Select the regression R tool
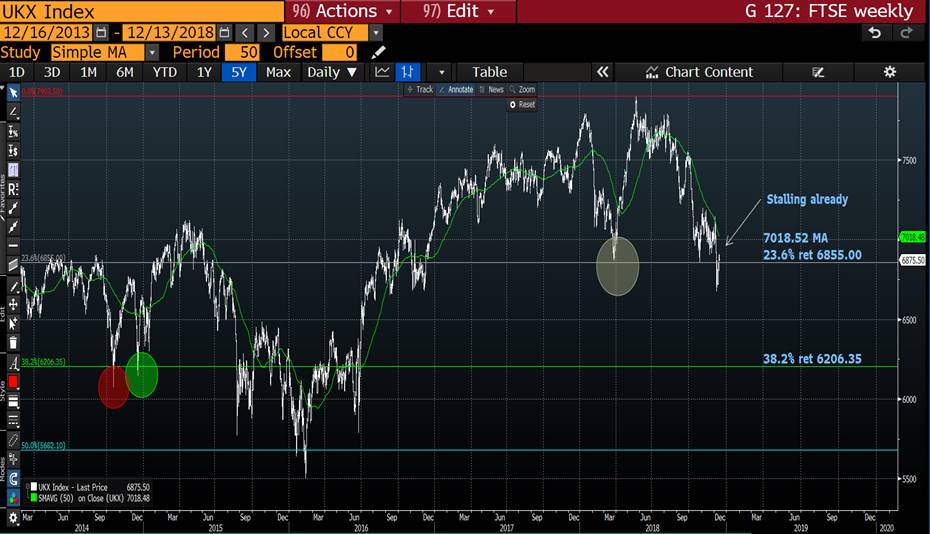930x534 pixels. pyautogui.click(x=13, y=189)
